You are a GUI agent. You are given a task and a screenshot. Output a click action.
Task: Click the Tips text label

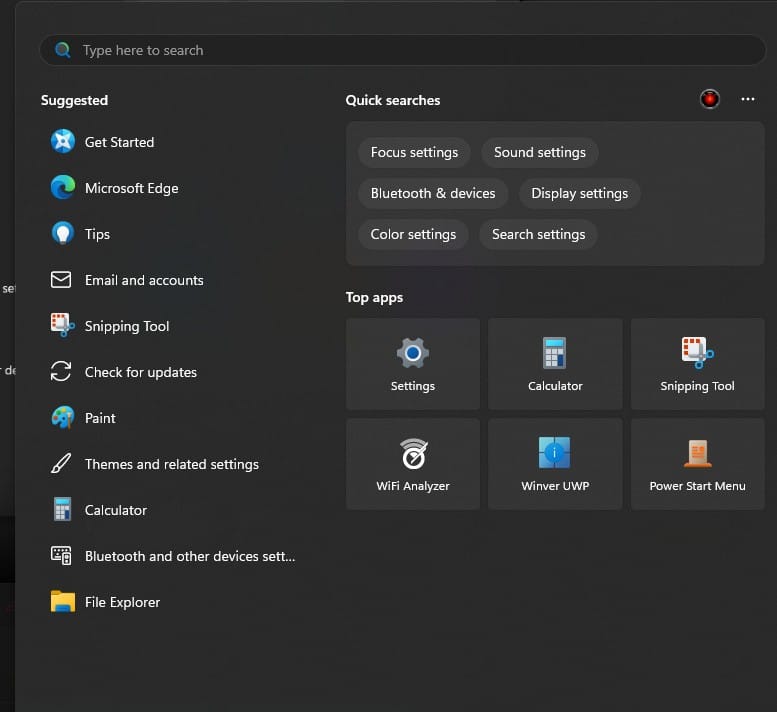click(x=97, y=234)
